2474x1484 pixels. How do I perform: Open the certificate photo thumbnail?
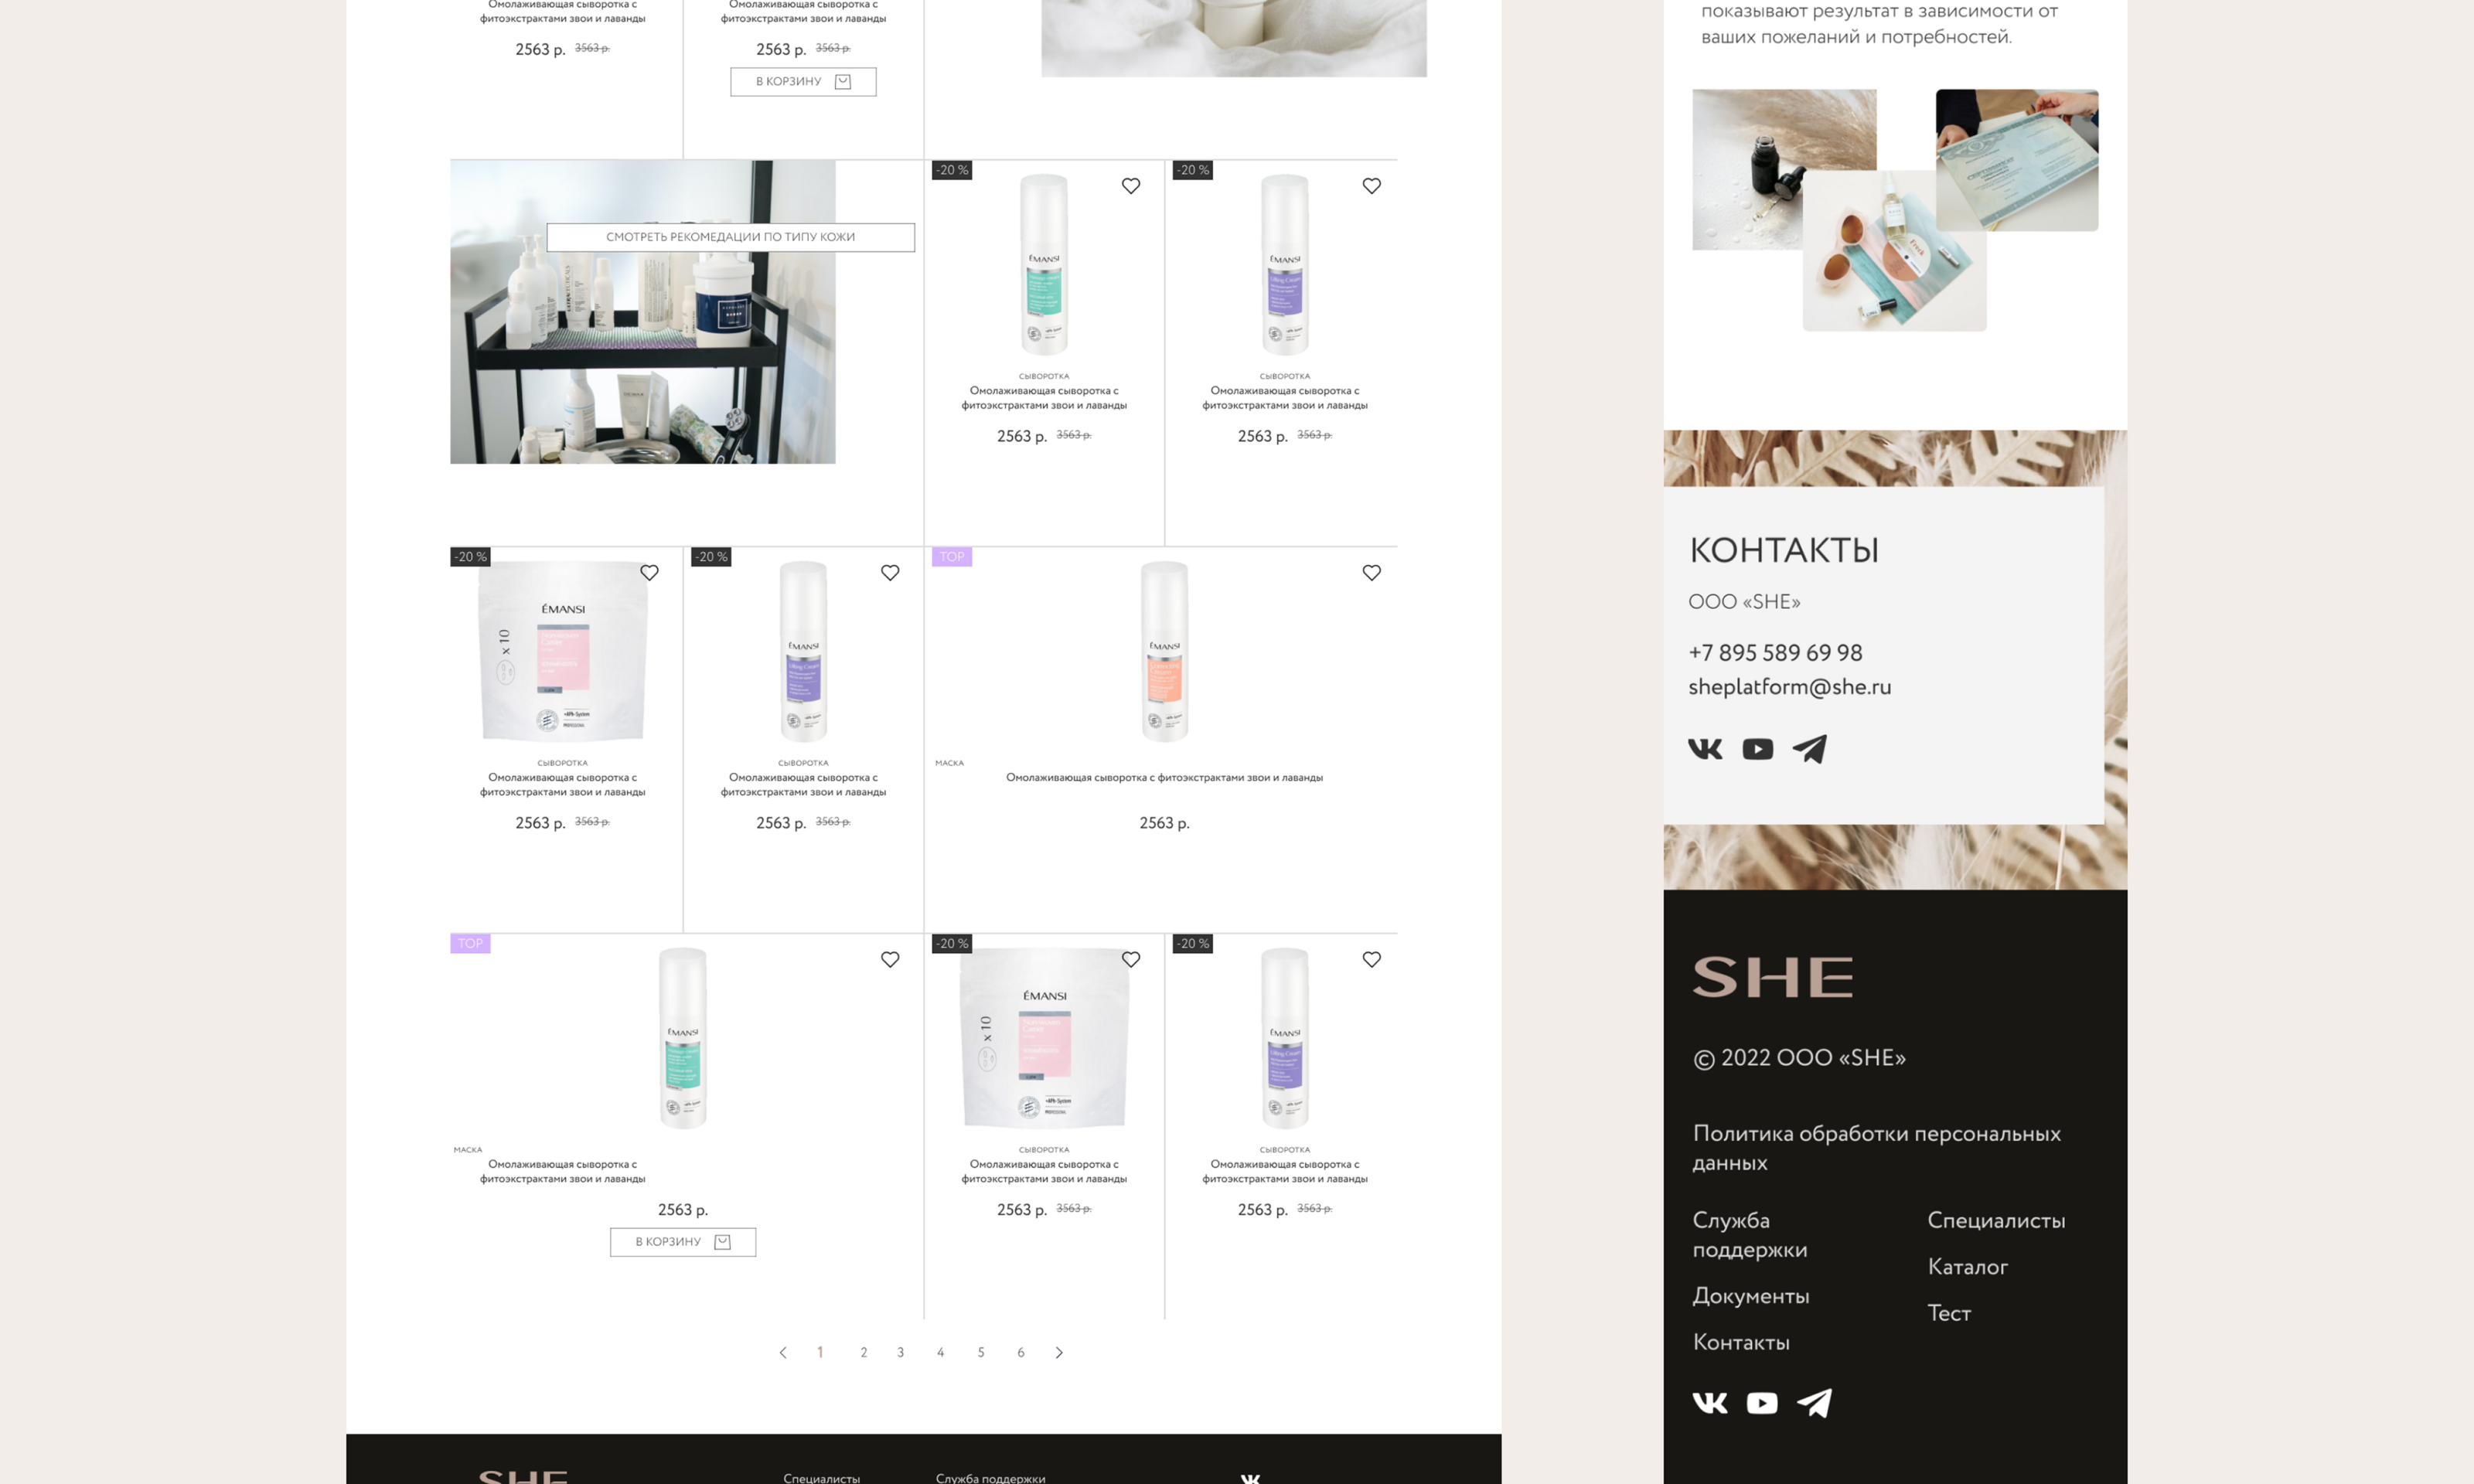(2017, 160)
